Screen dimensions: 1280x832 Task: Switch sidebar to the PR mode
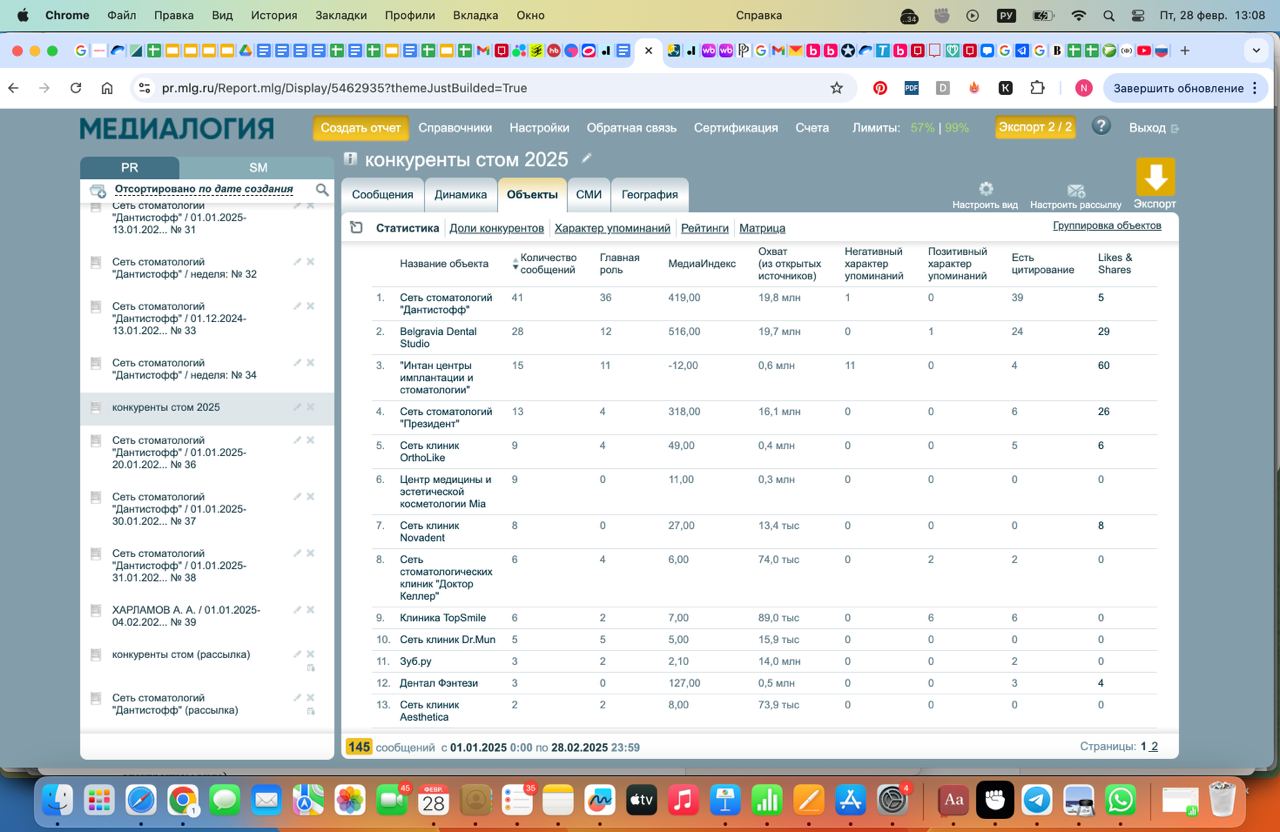129,168
